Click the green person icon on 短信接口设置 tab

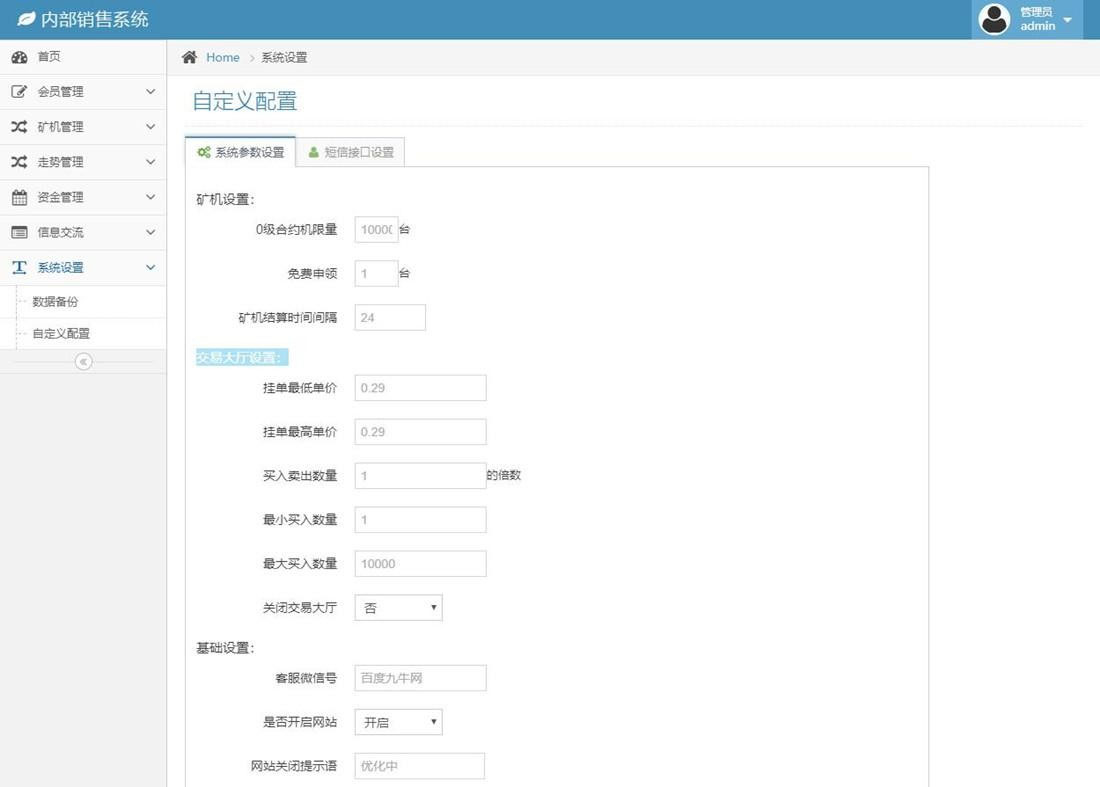point(314,152)
